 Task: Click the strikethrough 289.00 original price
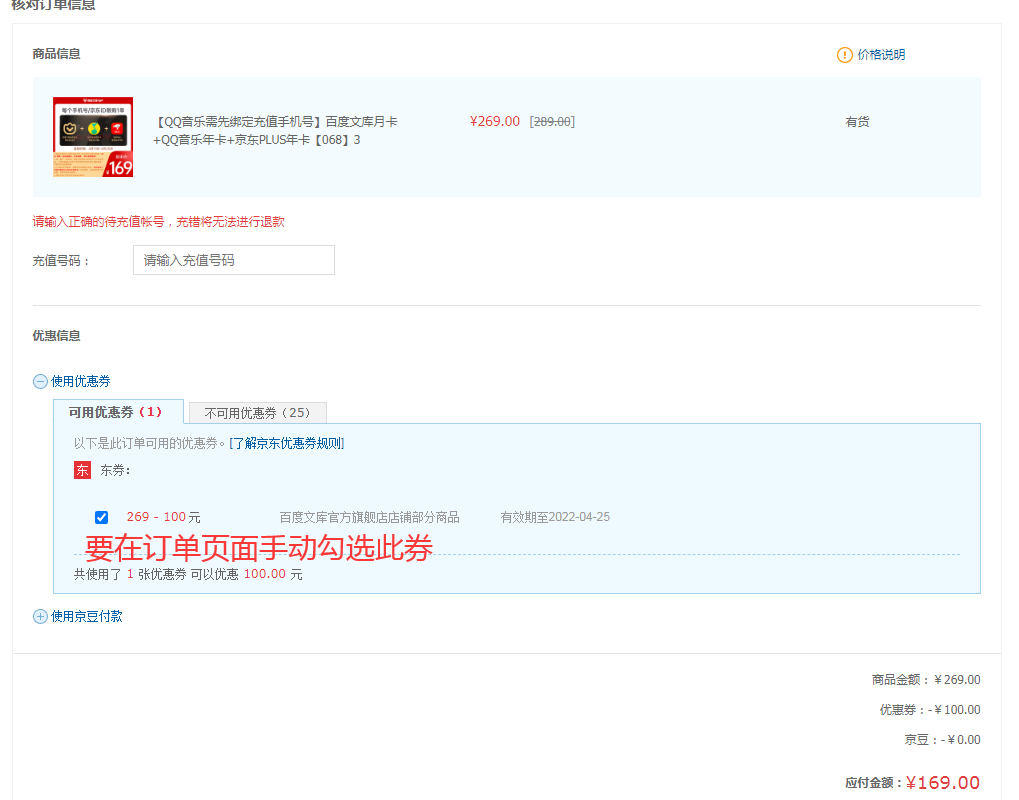coord(552,122)
